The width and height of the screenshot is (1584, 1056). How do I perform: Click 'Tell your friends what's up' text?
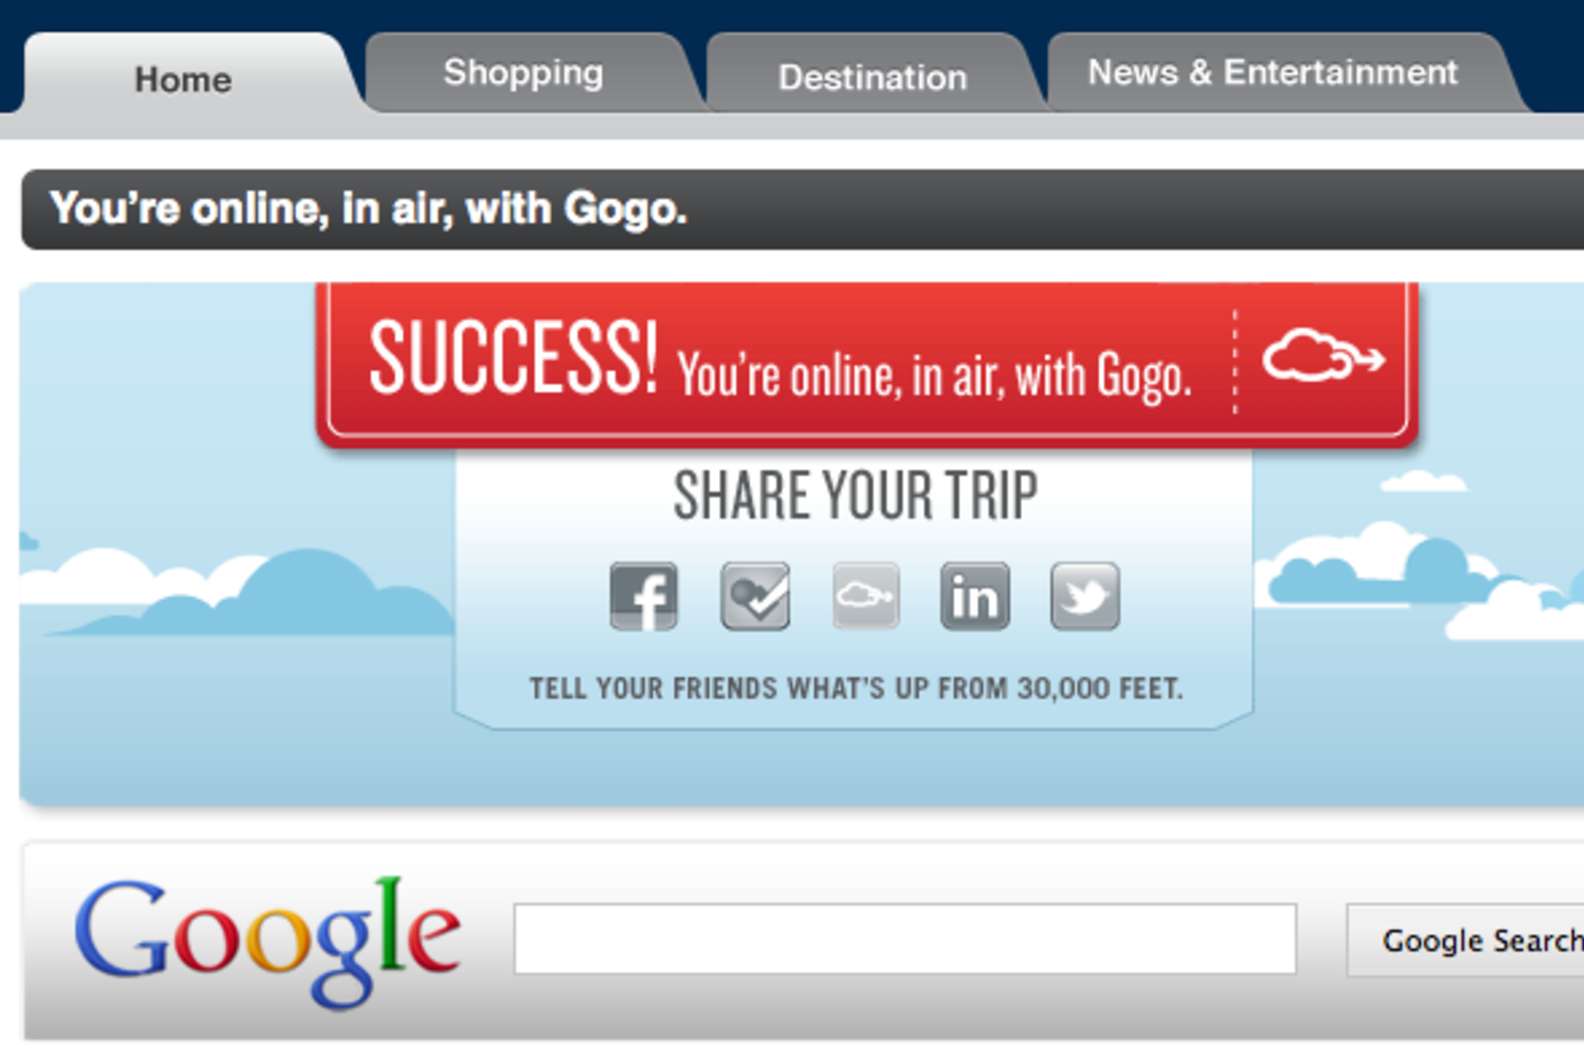(x=856, y=688)
